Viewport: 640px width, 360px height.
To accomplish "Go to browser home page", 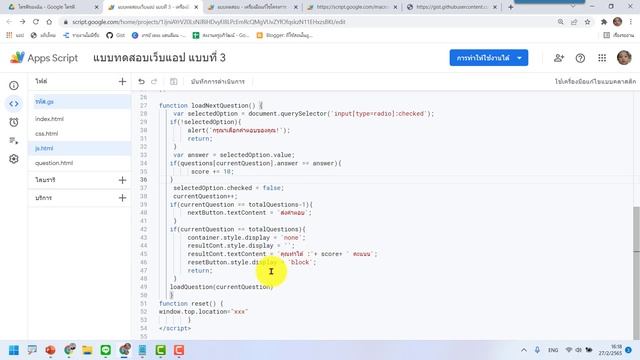I will coord(49,22).
